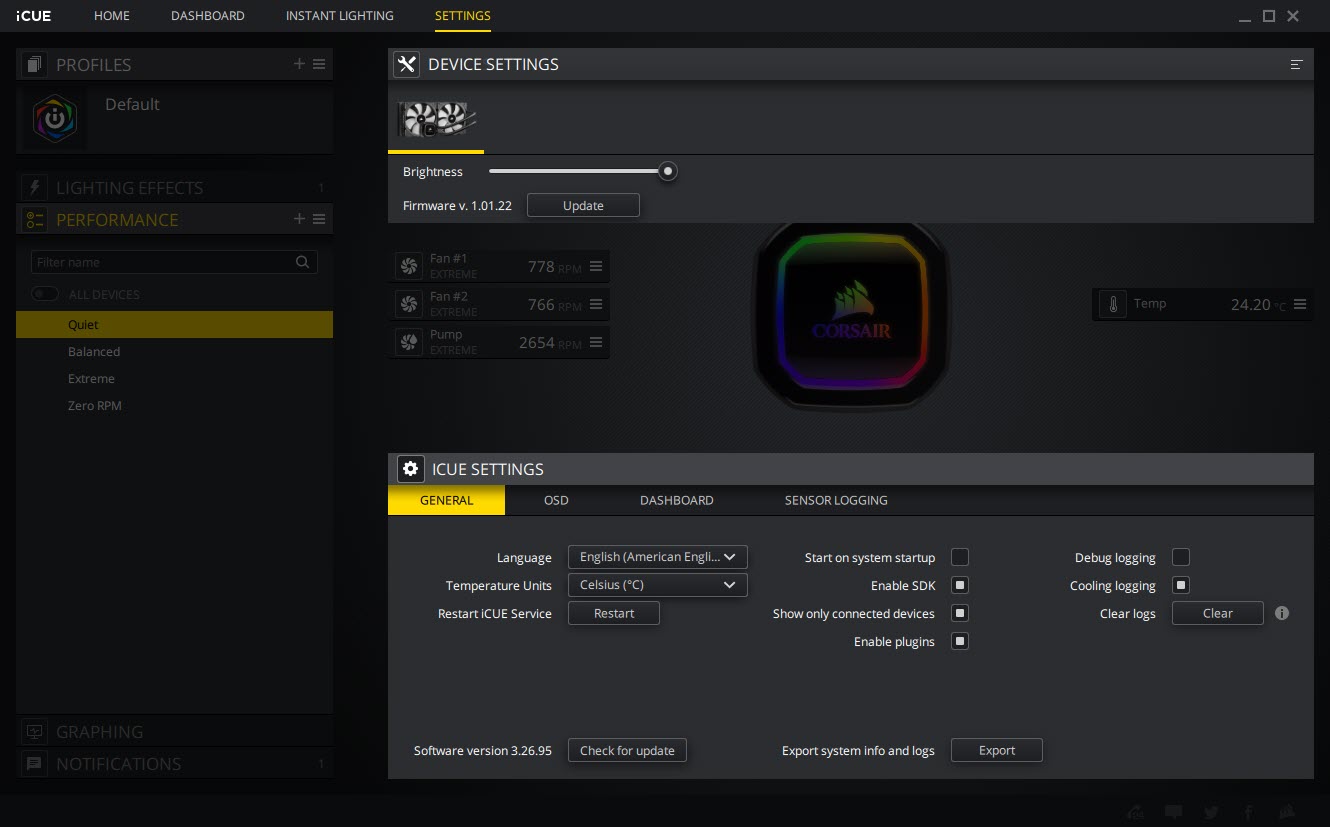Select the Default profile icon
Screen dimensions: 1330x827
tap(55, 118)
